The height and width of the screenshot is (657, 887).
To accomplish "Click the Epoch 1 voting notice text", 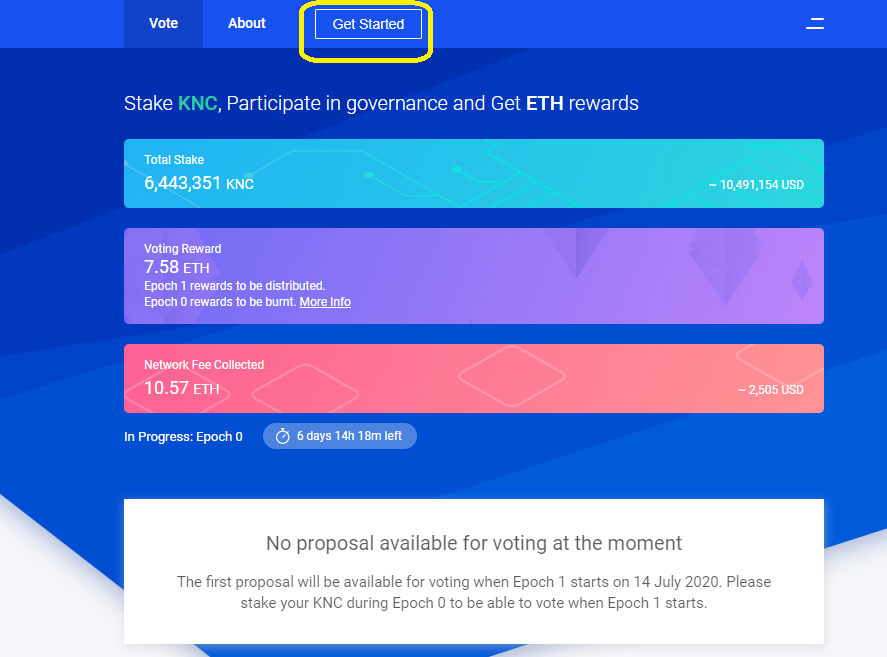I will 473,591.
